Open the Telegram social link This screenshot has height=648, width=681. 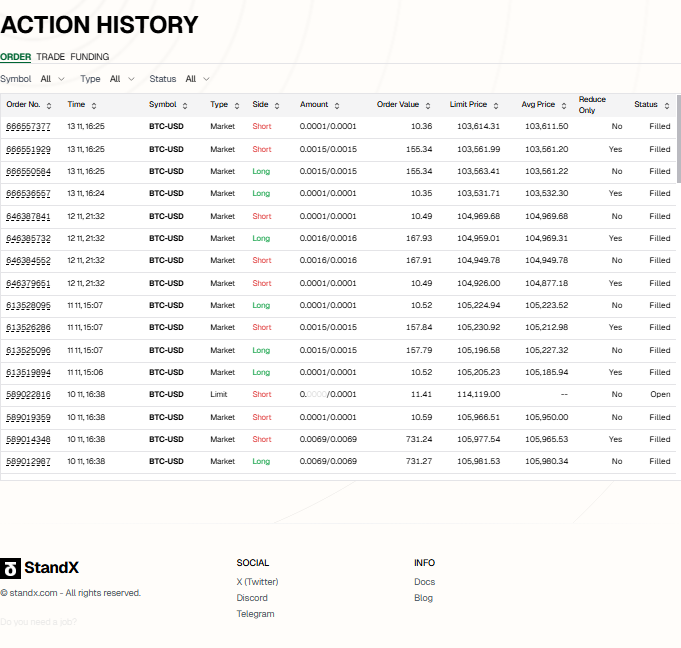click(x=255, y=614)
